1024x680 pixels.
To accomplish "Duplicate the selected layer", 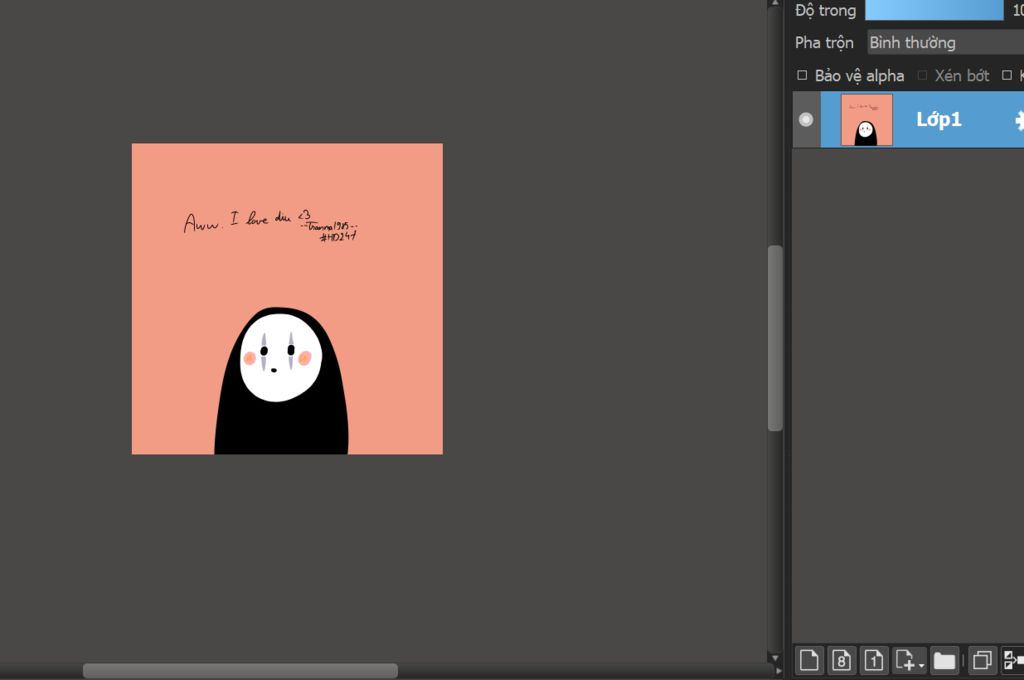I will tap(982, 660).
